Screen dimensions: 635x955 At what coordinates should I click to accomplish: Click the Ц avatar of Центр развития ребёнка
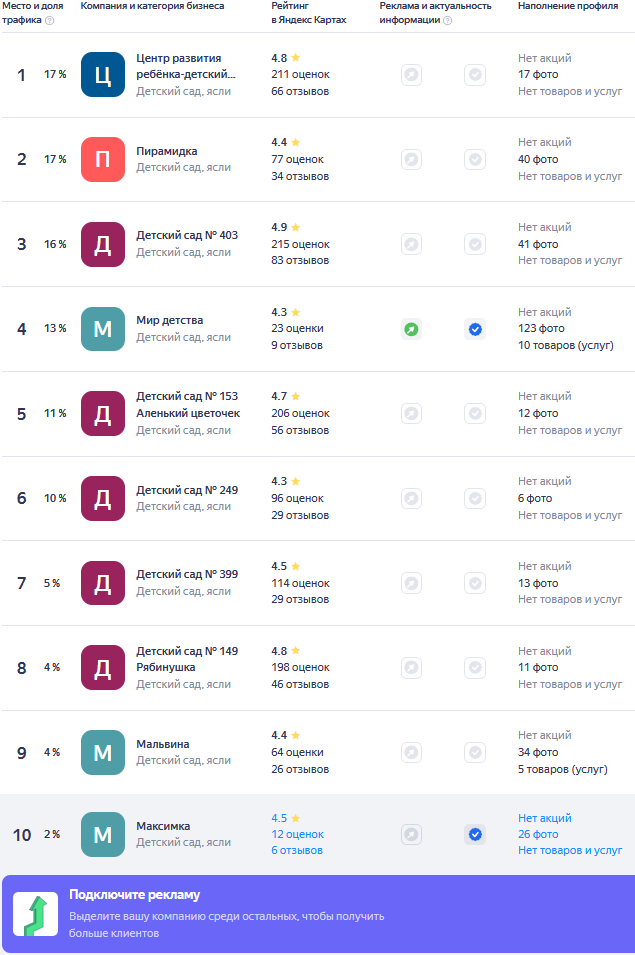coord(102,75)
